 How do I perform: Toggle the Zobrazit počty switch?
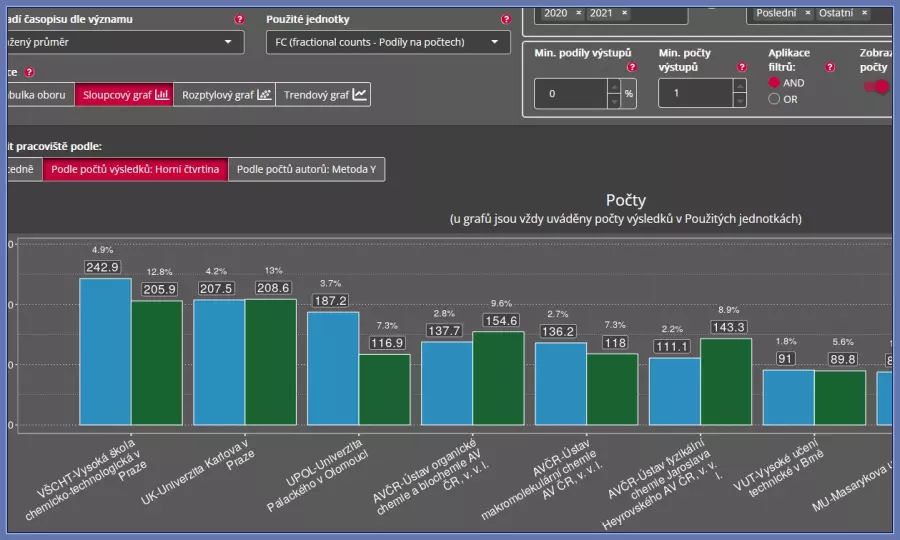(x=877, y=87)
